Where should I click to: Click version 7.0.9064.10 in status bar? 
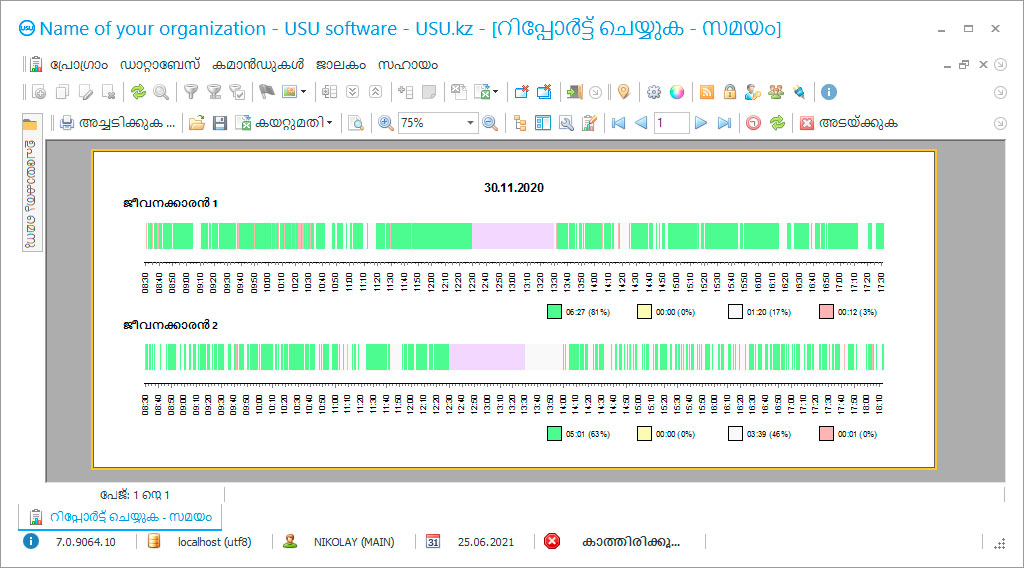(x=86, y=542)
